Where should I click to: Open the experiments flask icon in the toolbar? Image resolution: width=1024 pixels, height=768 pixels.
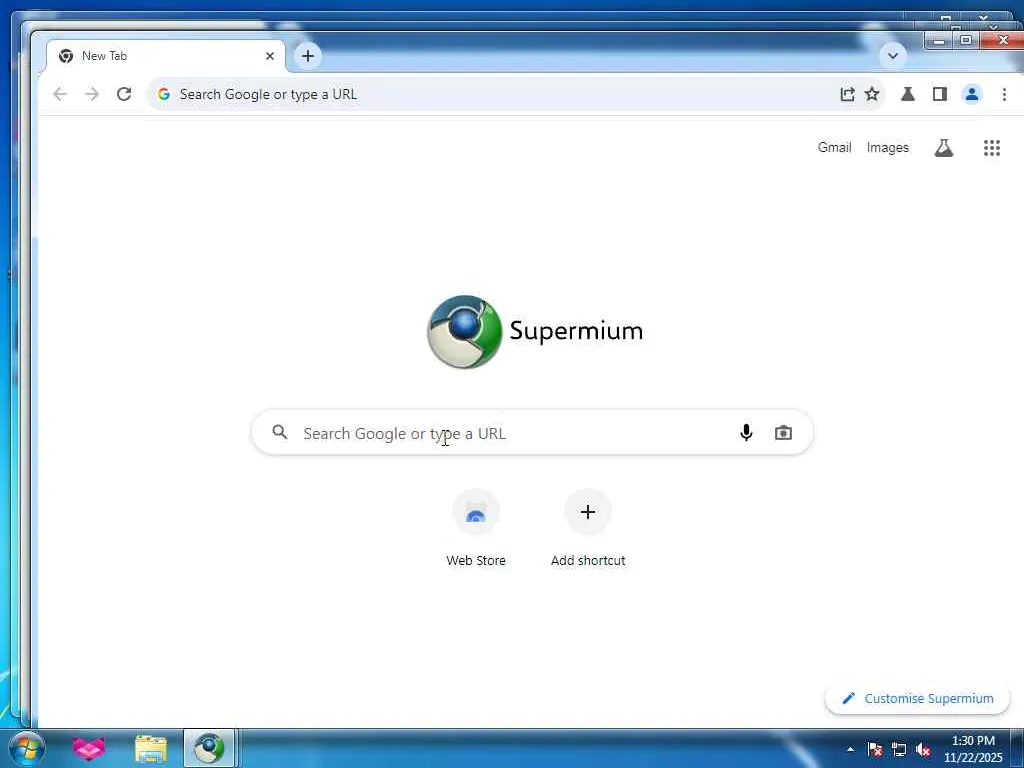pos(908,94)
